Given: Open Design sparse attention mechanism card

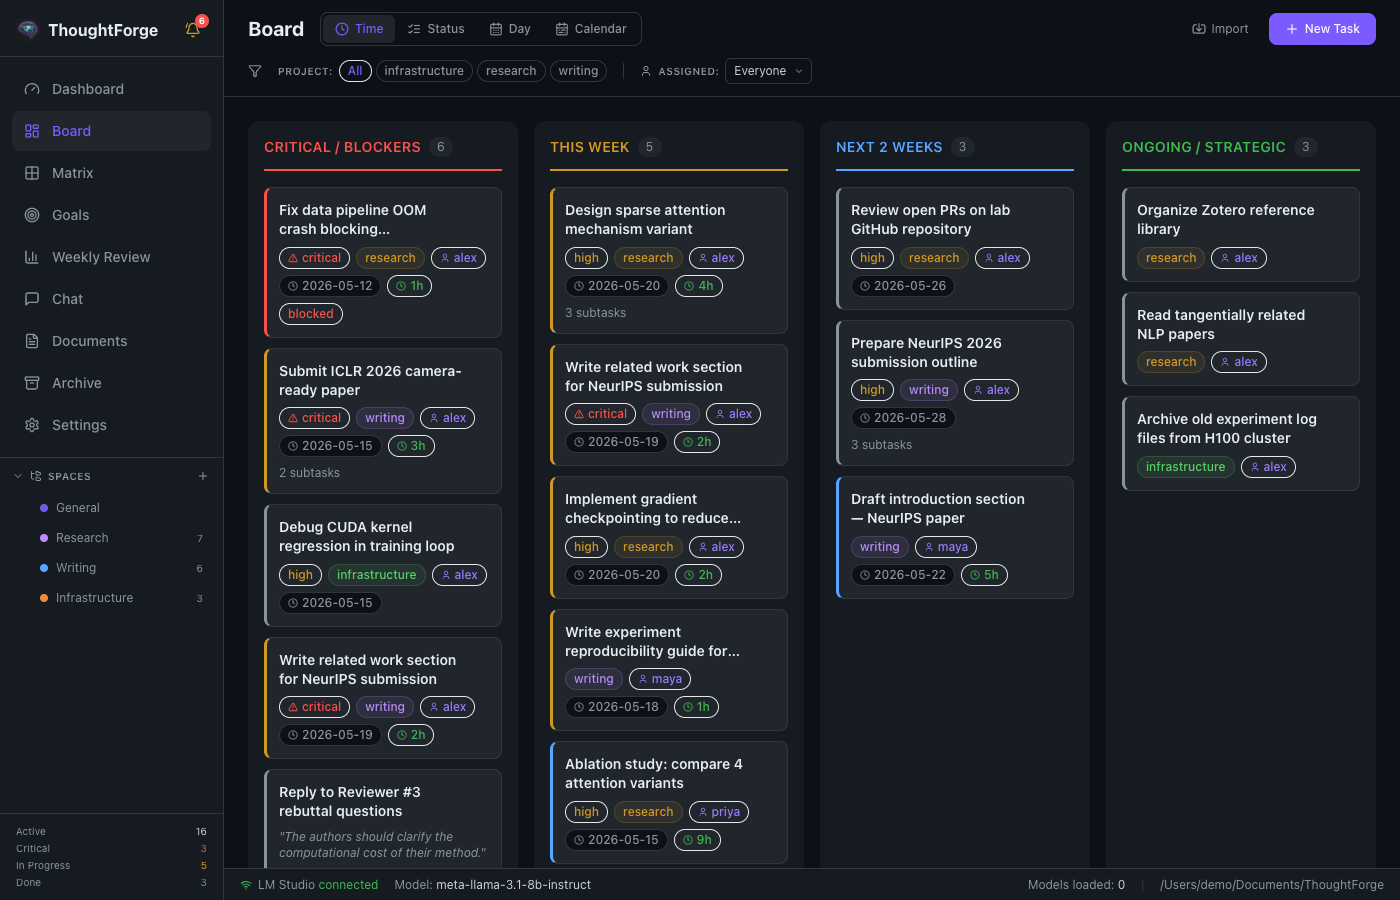Looking at the screenshot, I should tap(669, 260).
